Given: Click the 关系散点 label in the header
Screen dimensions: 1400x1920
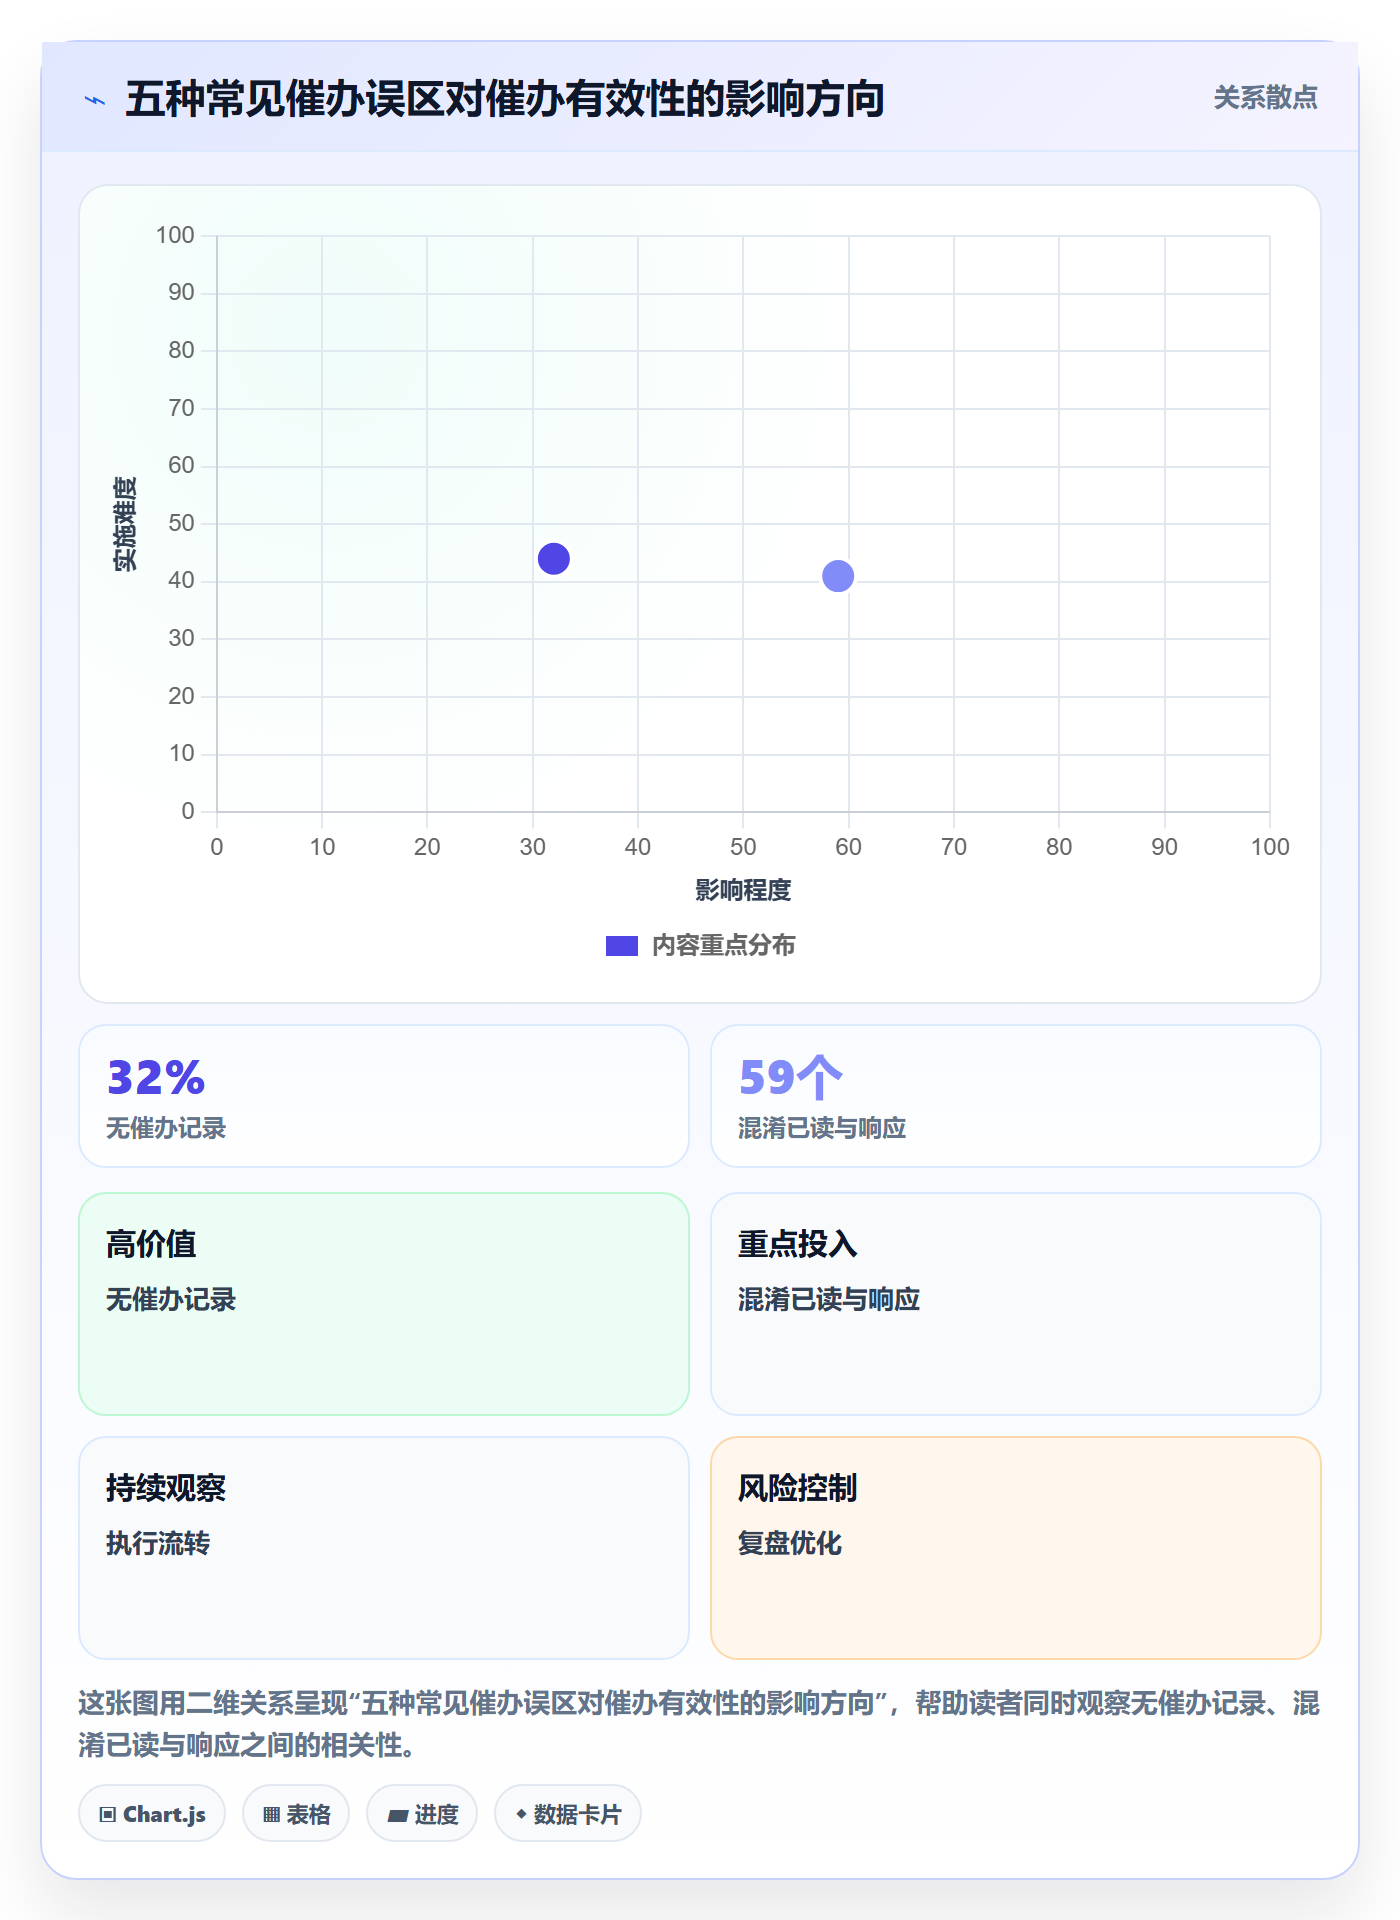Looking at the screenshot, I should (x=1265, y=98).
